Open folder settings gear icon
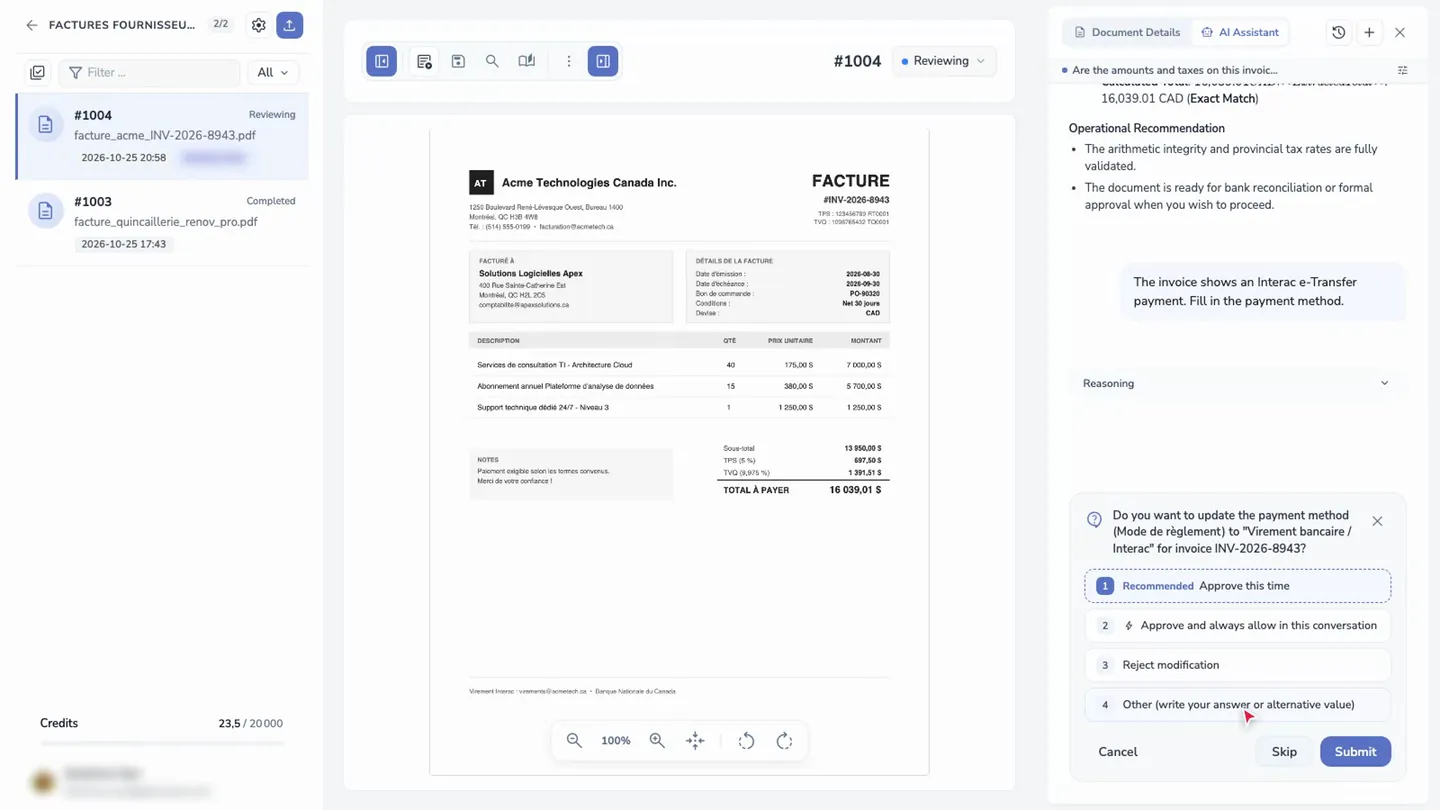 [x=259, y=25]
